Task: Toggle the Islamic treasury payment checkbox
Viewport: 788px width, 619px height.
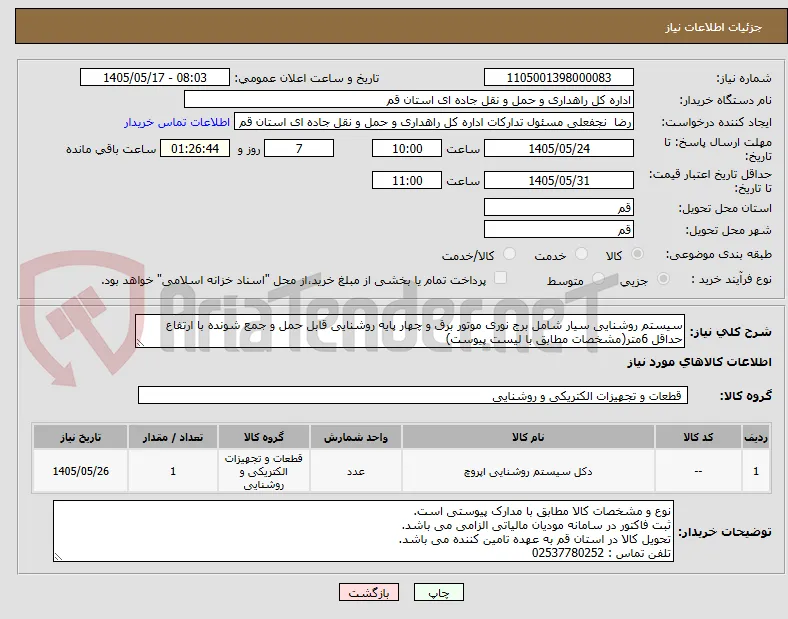Action: coord(501,278)
